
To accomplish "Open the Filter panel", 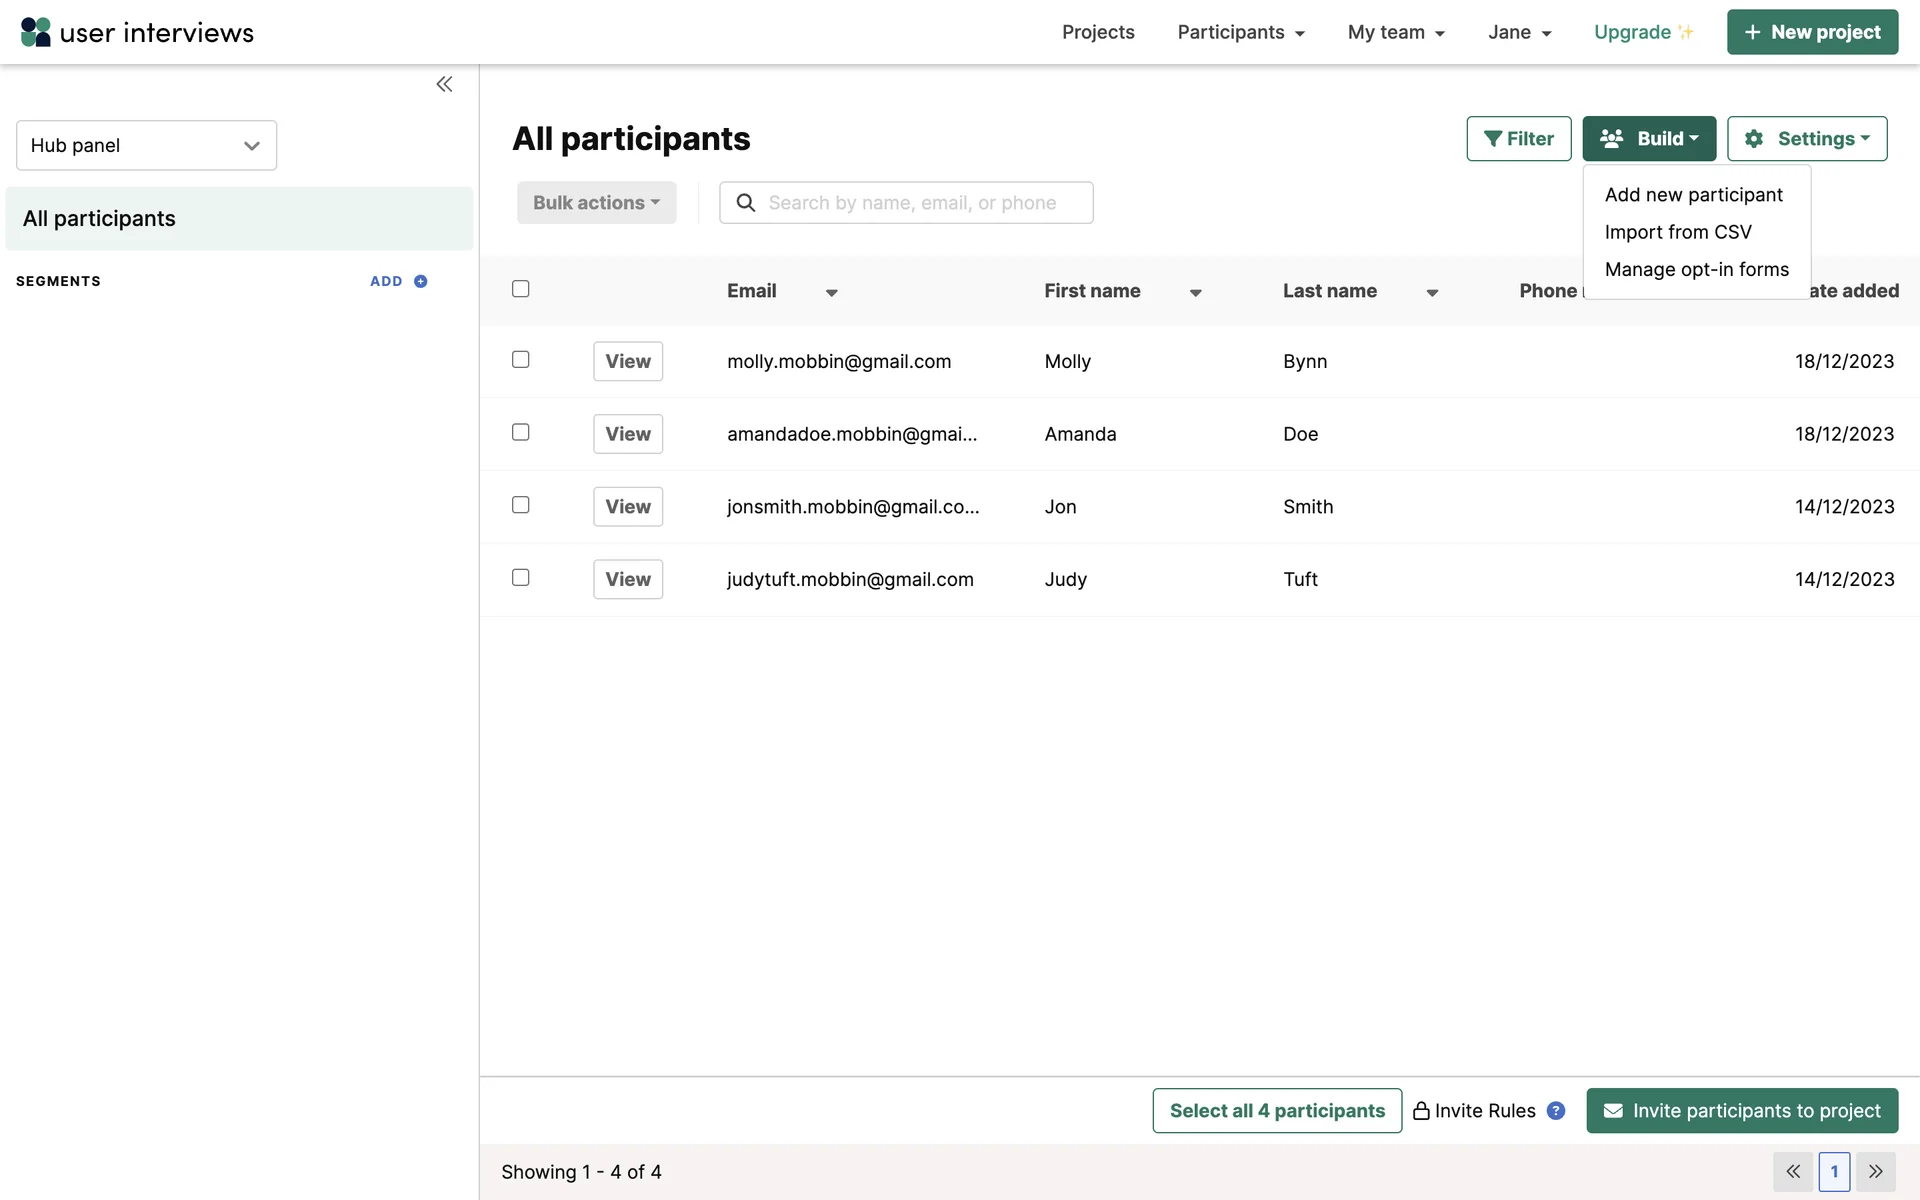I will 1518,139.
